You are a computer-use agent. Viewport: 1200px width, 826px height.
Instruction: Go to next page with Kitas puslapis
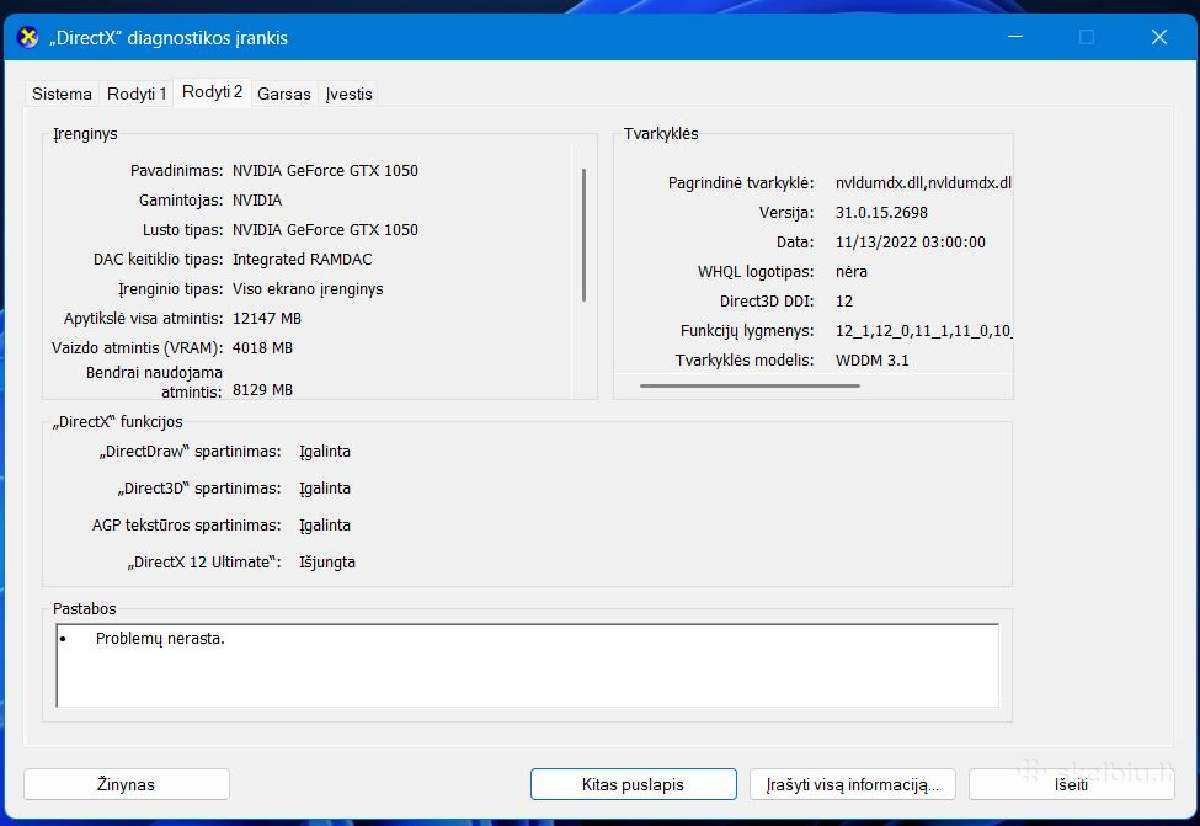click(x=633, y=784)
